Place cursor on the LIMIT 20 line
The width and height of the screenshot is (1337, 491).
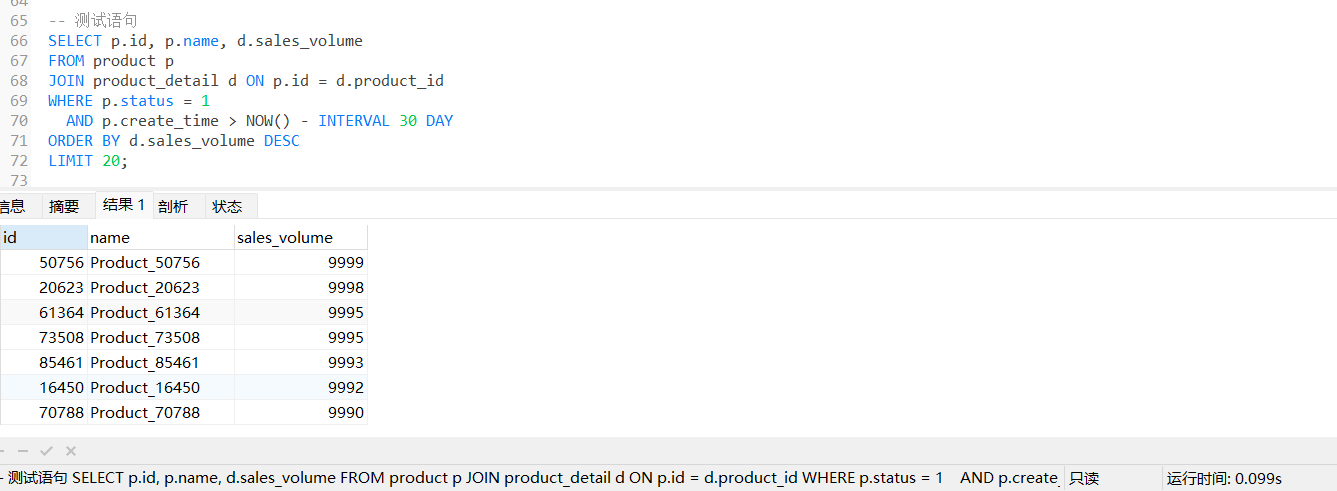pos(88,161)
